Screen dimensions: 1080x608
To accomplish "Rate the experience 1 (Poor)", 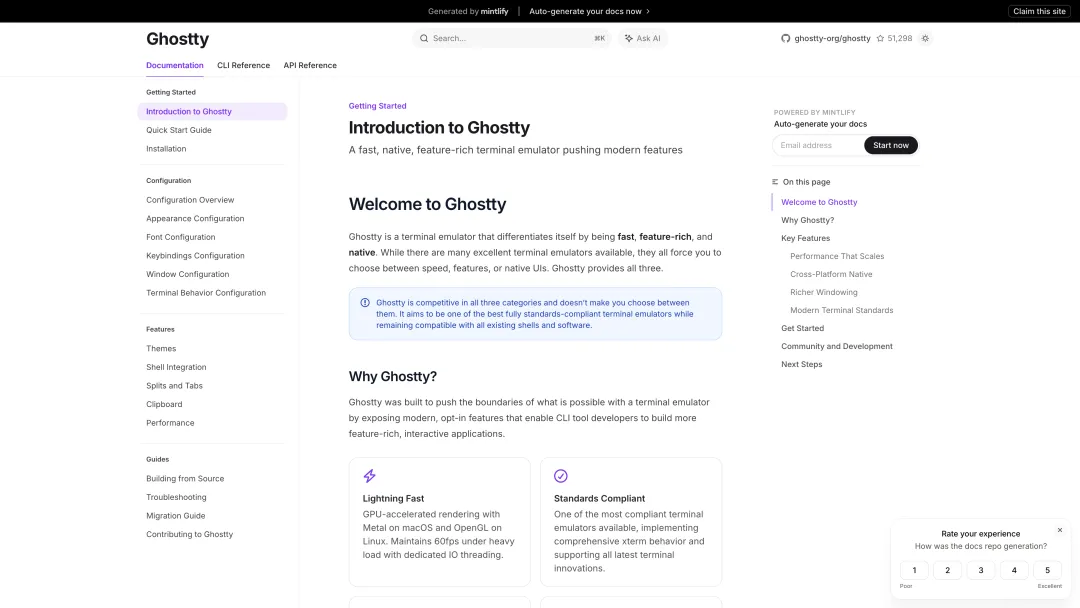I will (914, 570).
